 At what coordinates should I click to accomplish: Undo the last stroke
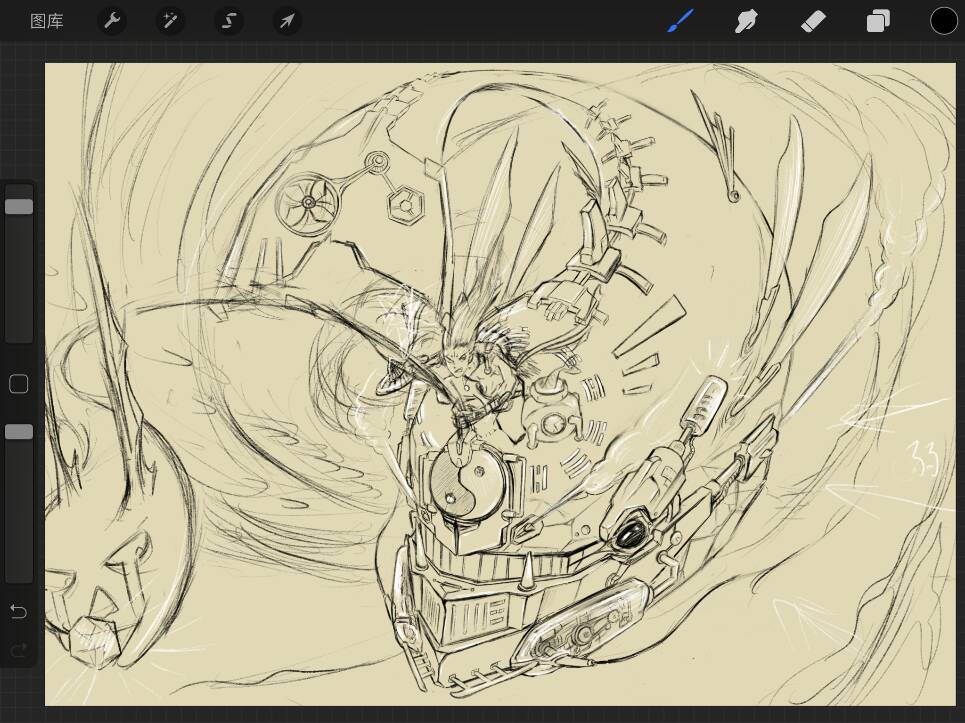(x=18, y=611)
